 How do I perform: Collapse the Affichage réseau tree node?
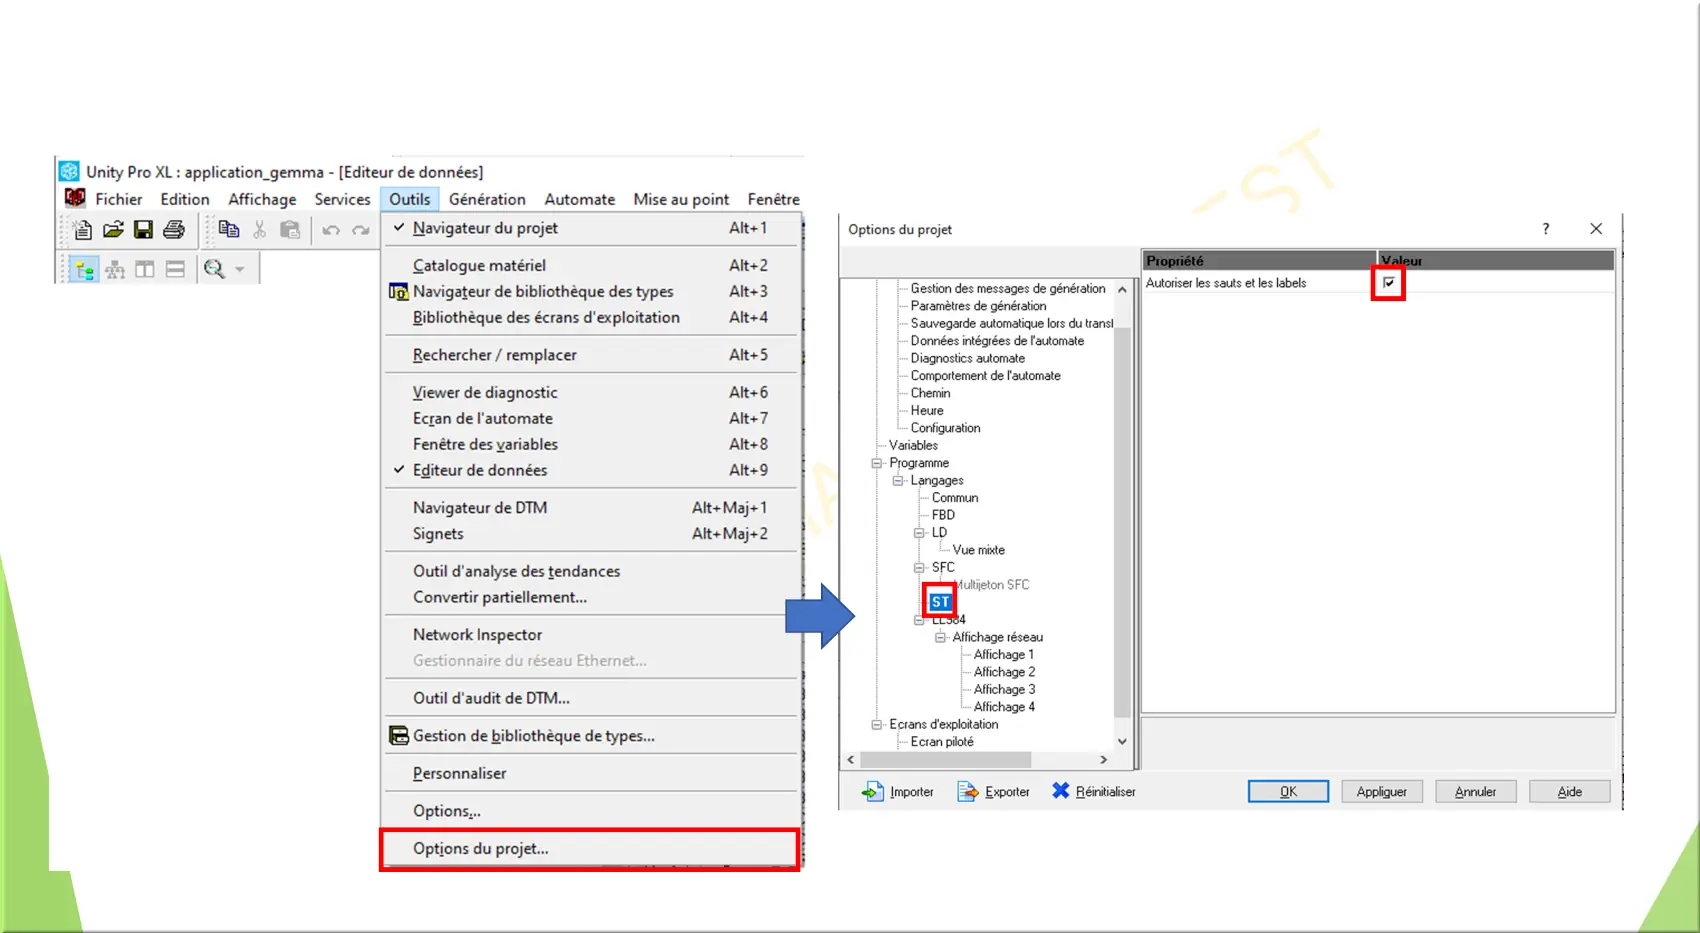pos(940,637)
